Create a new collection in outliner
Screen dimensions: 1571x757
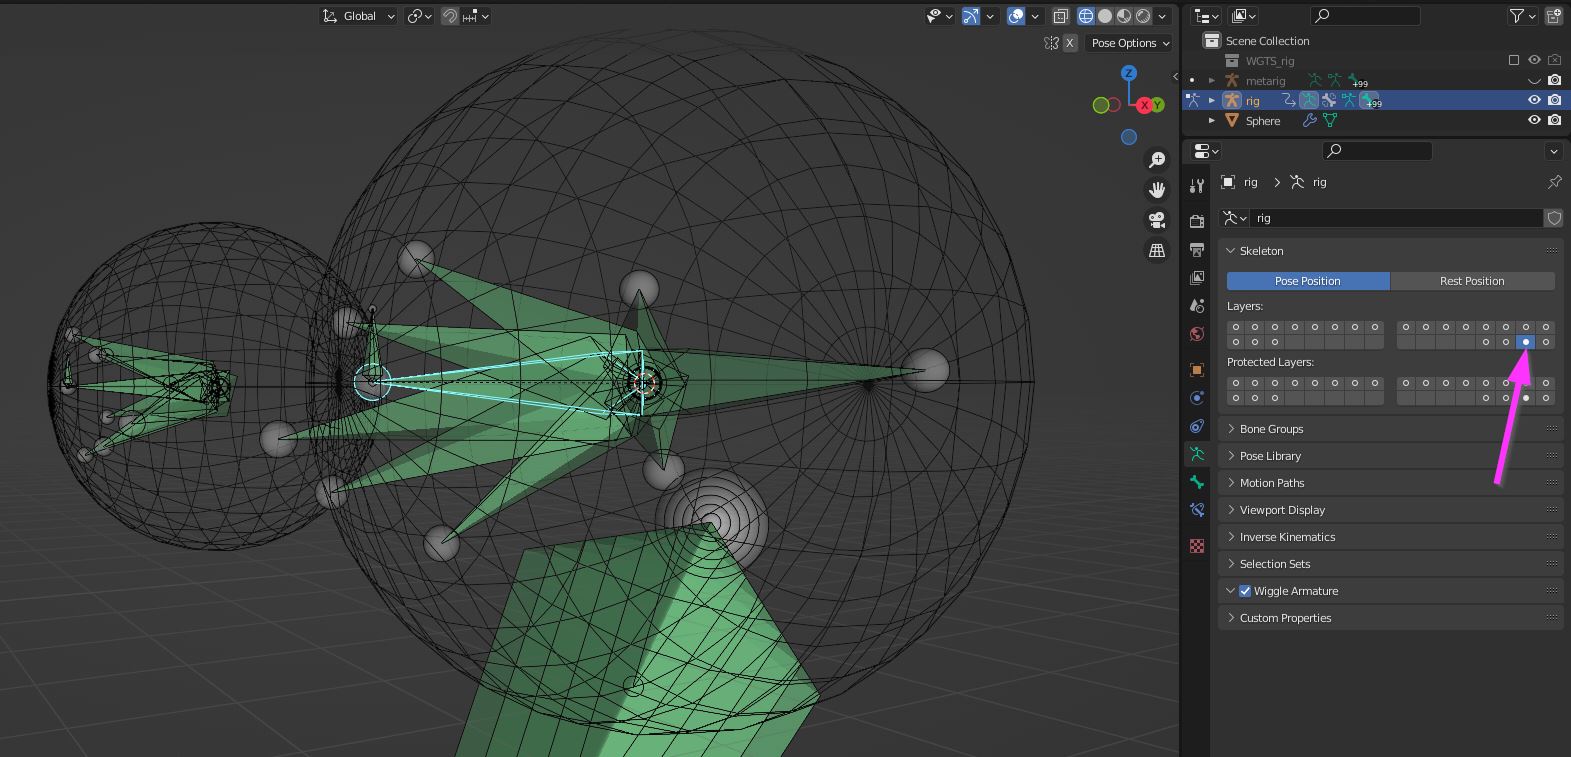point(1554,16)
